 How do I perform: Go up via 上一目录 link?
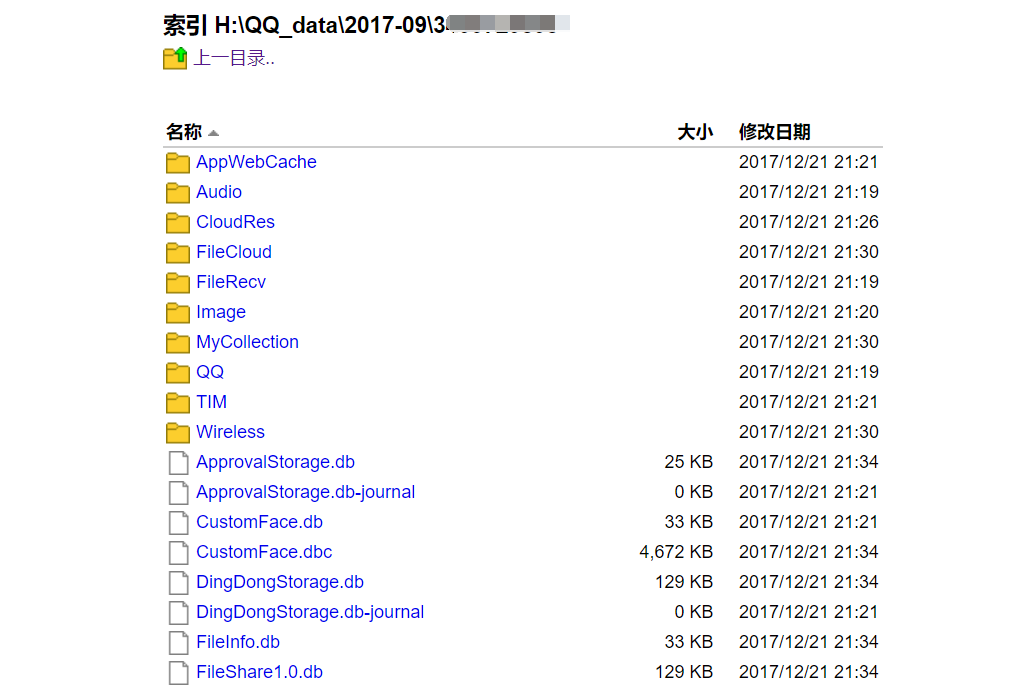point(234,58)
